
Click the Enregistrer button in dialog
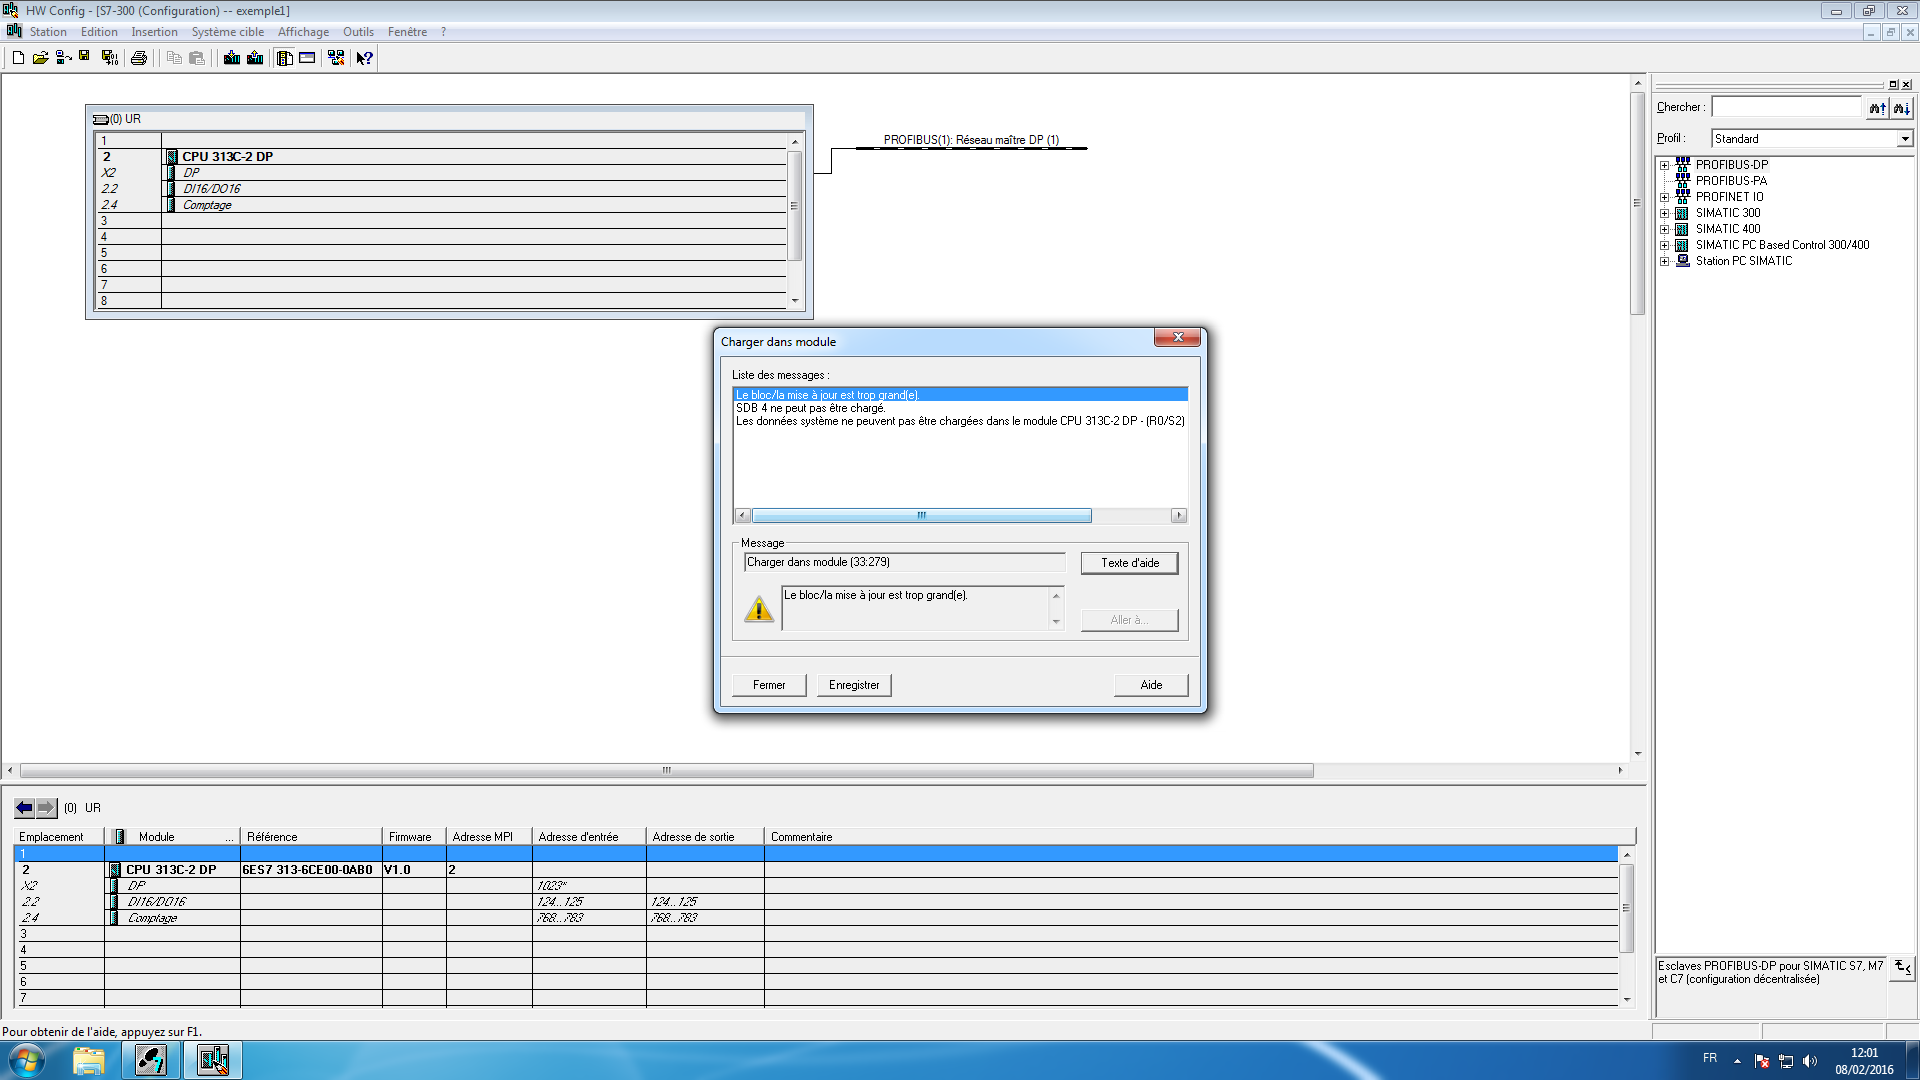853,685
